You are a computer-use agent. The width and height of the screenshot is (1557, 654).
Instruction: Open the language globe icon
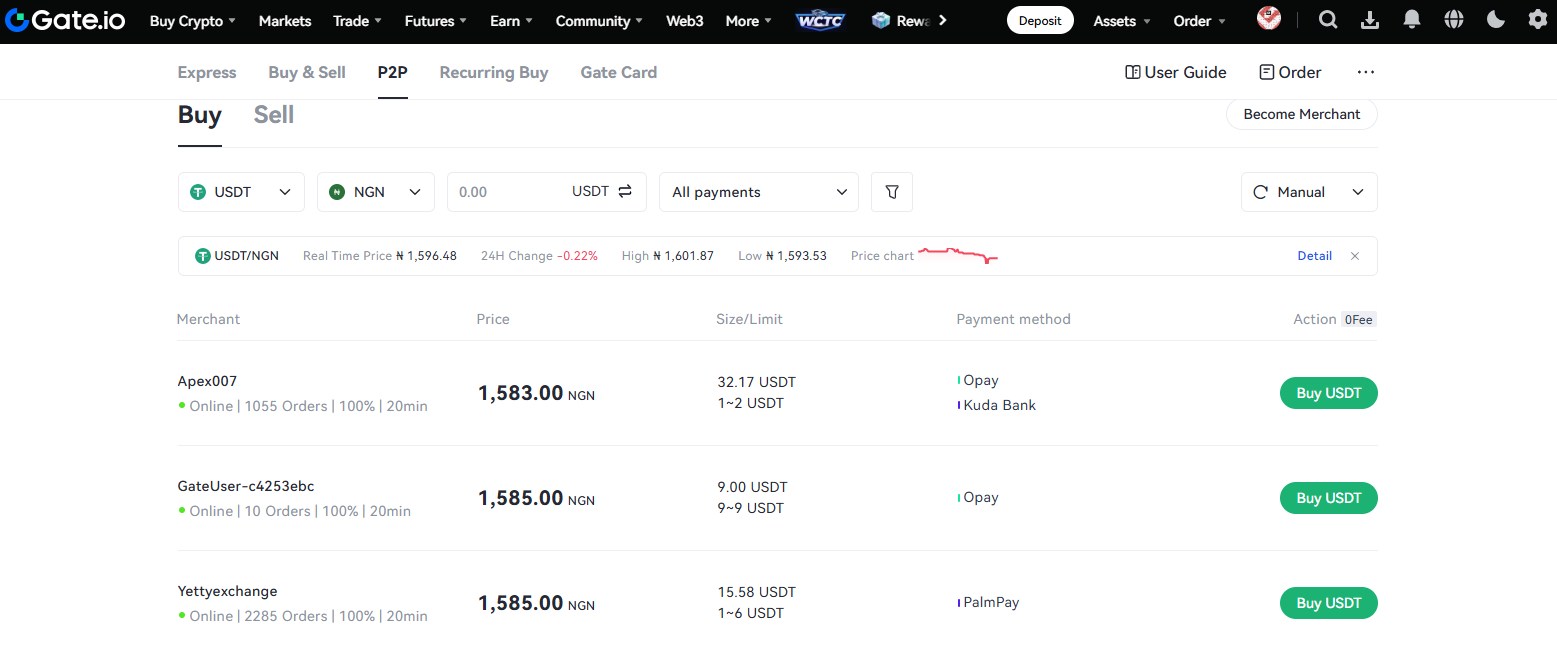tap(1454, 20)
